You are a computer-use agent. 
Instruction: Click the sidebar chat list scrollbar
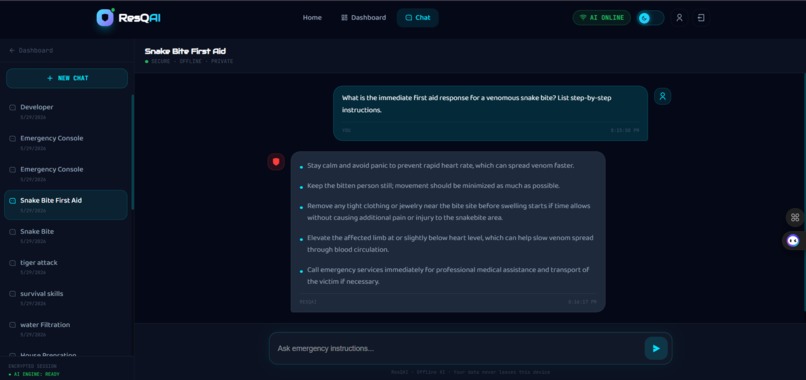pyautogui.click(x=133, y=152)
